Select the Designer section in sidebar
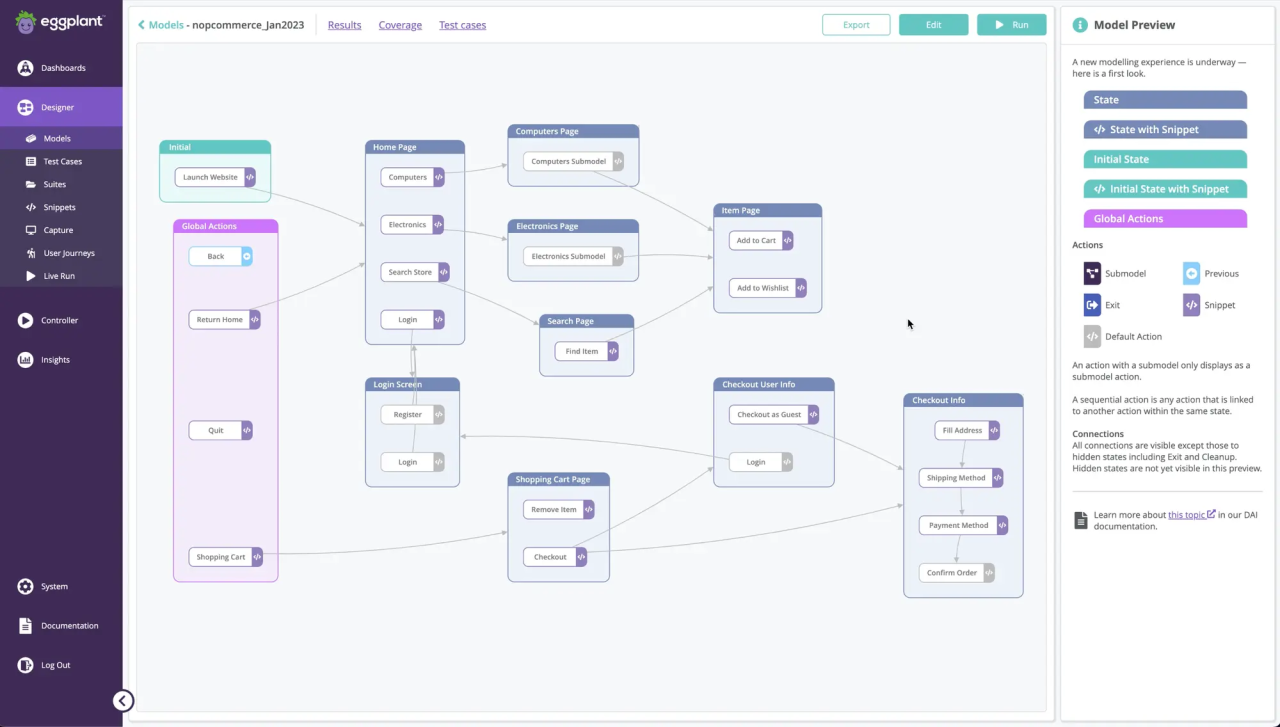Viewport: 1280px width, 727px height. [x=61, y=107]
